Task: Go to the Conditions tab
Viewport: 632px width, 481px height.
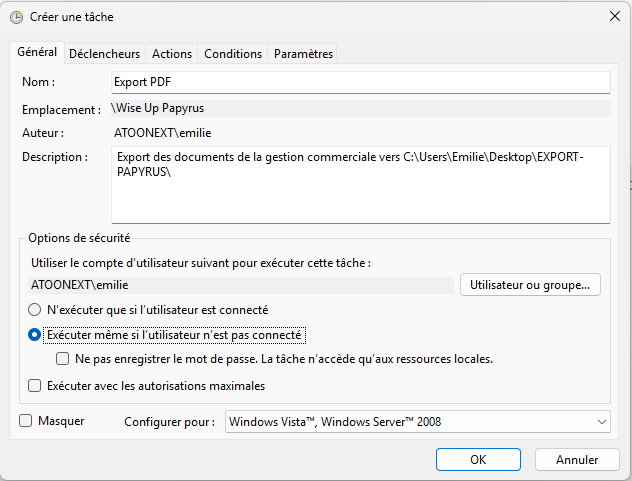Action: click(x=233, y=54)
